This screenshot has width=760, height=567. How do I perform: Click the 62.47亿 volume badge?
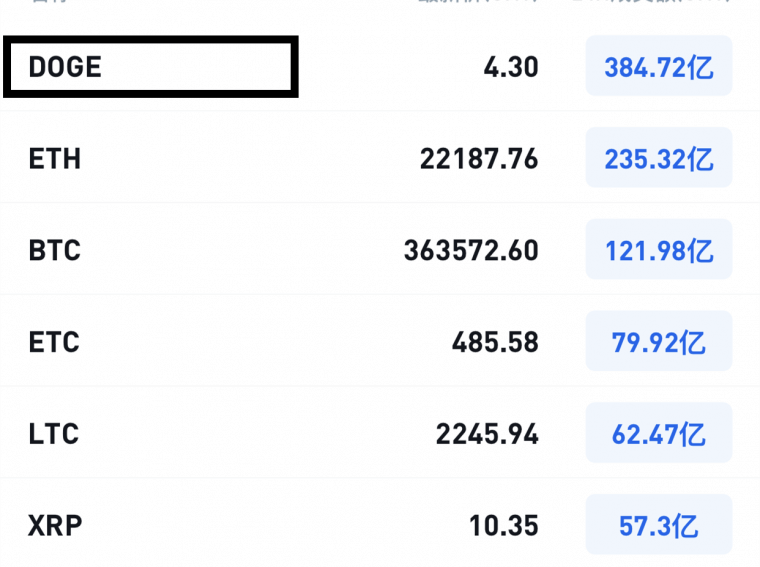coord(659,432)
